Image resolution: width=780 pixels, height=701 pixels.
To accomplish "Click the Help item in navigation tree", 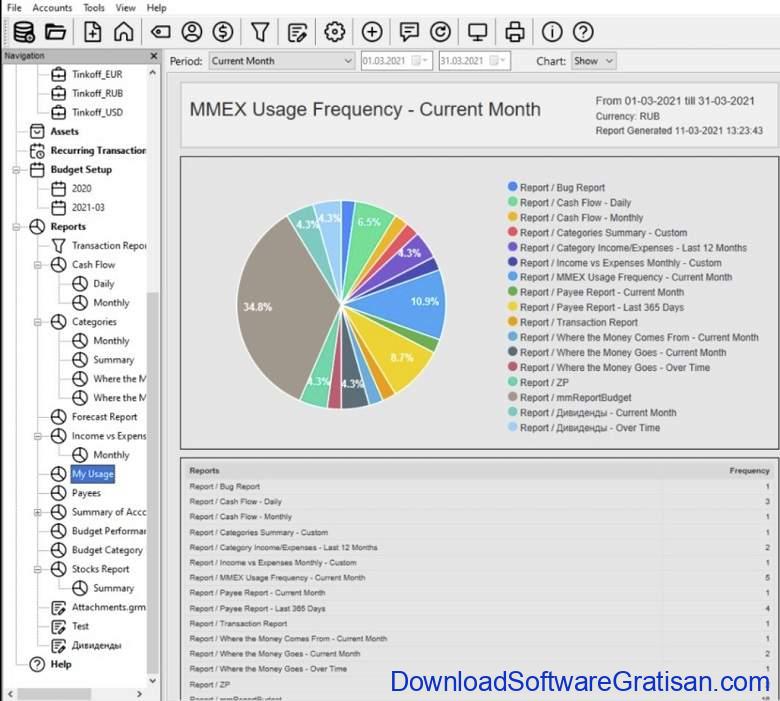I will coord(61,664).
